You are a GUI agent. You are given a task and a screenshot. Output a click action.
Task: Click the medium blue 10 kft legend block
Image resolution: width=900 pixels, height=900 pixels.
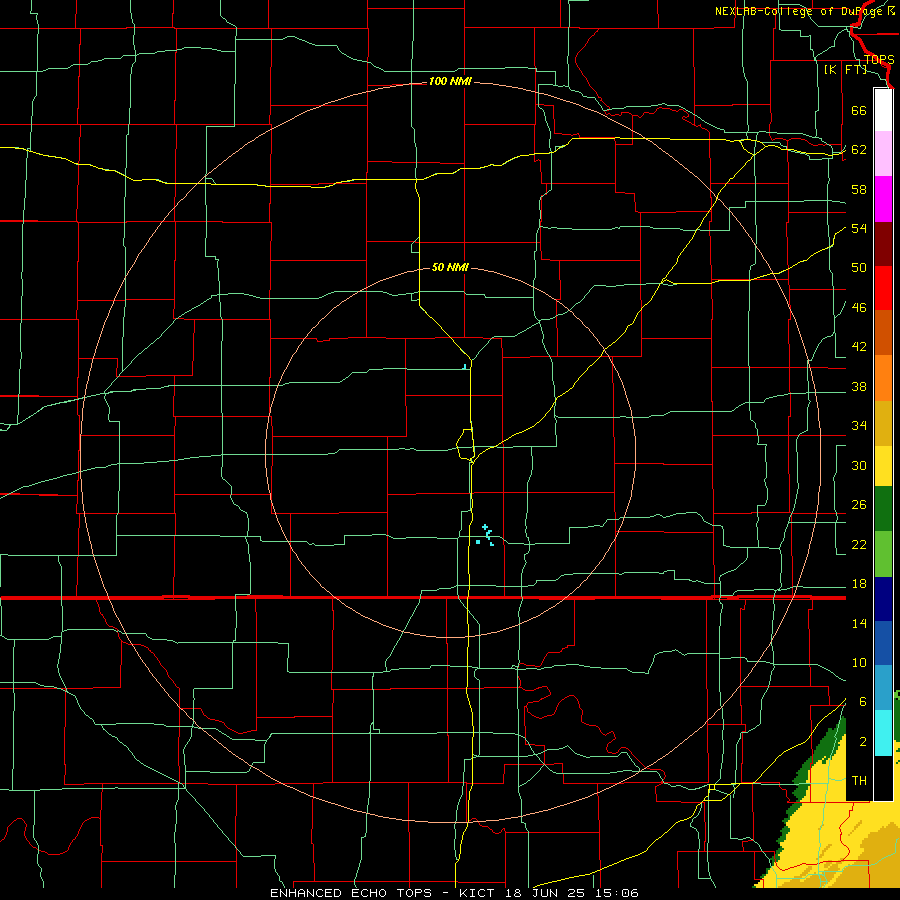883,643
